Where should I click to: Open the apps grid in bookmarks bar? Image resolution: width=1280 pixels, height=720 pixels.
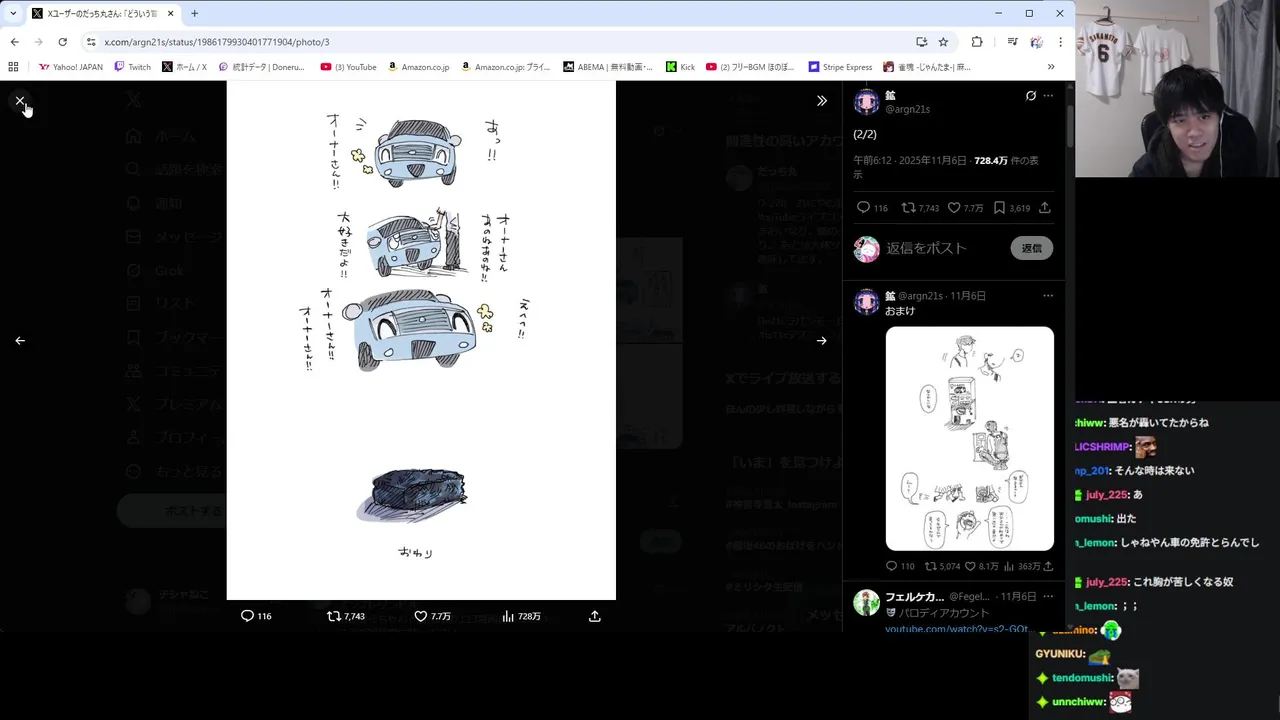(13, 67)
